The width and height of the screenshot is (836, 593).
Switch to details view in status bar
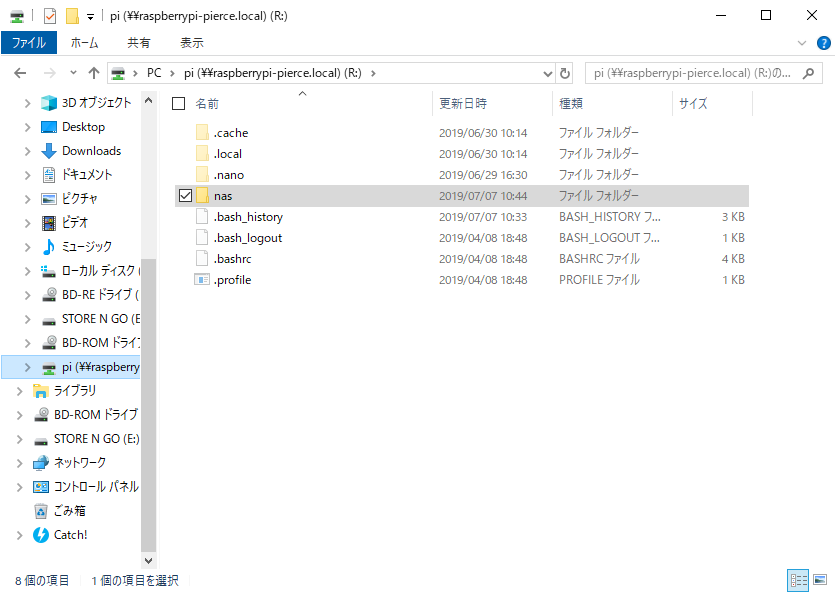pos(798,580)
